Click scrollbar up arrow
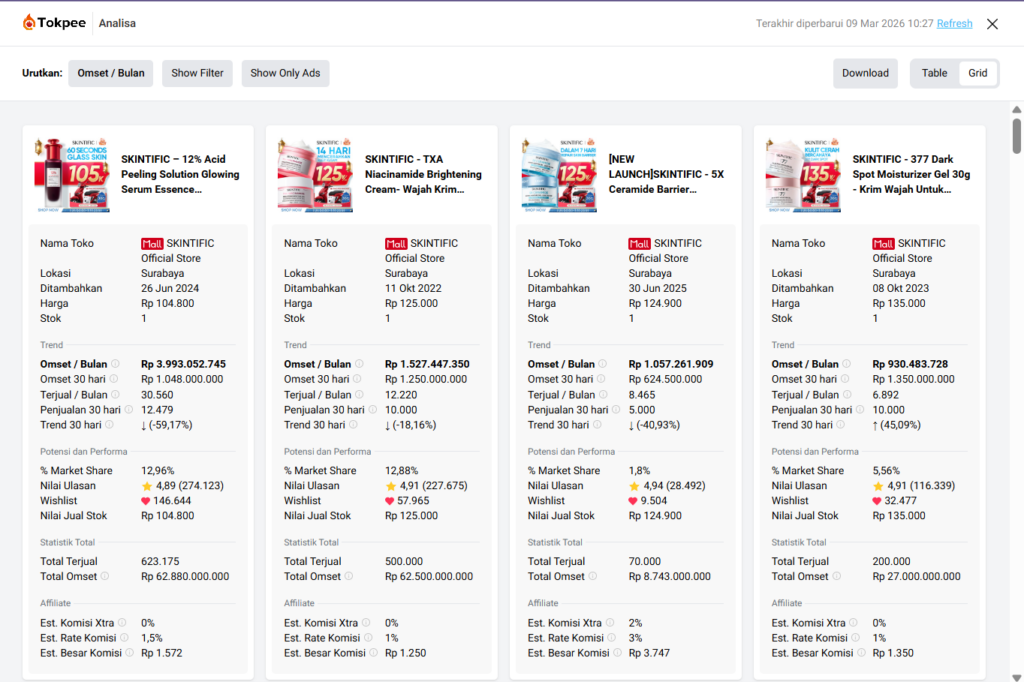This screenshot has height=682, width=1024. click(1016, 109)
